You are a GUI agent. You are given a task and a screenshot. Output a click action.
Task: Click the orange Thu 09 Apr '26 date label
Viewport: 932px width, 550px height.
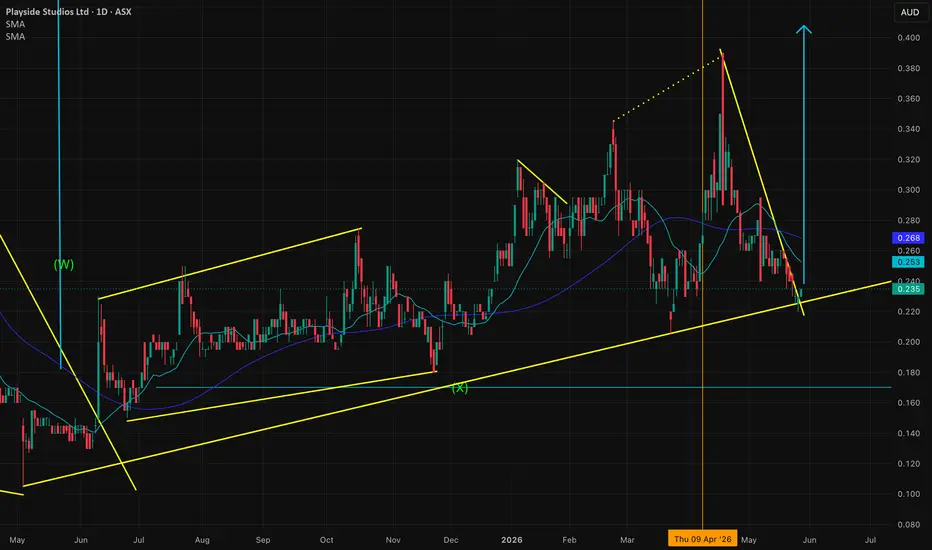tap(703, 539)
